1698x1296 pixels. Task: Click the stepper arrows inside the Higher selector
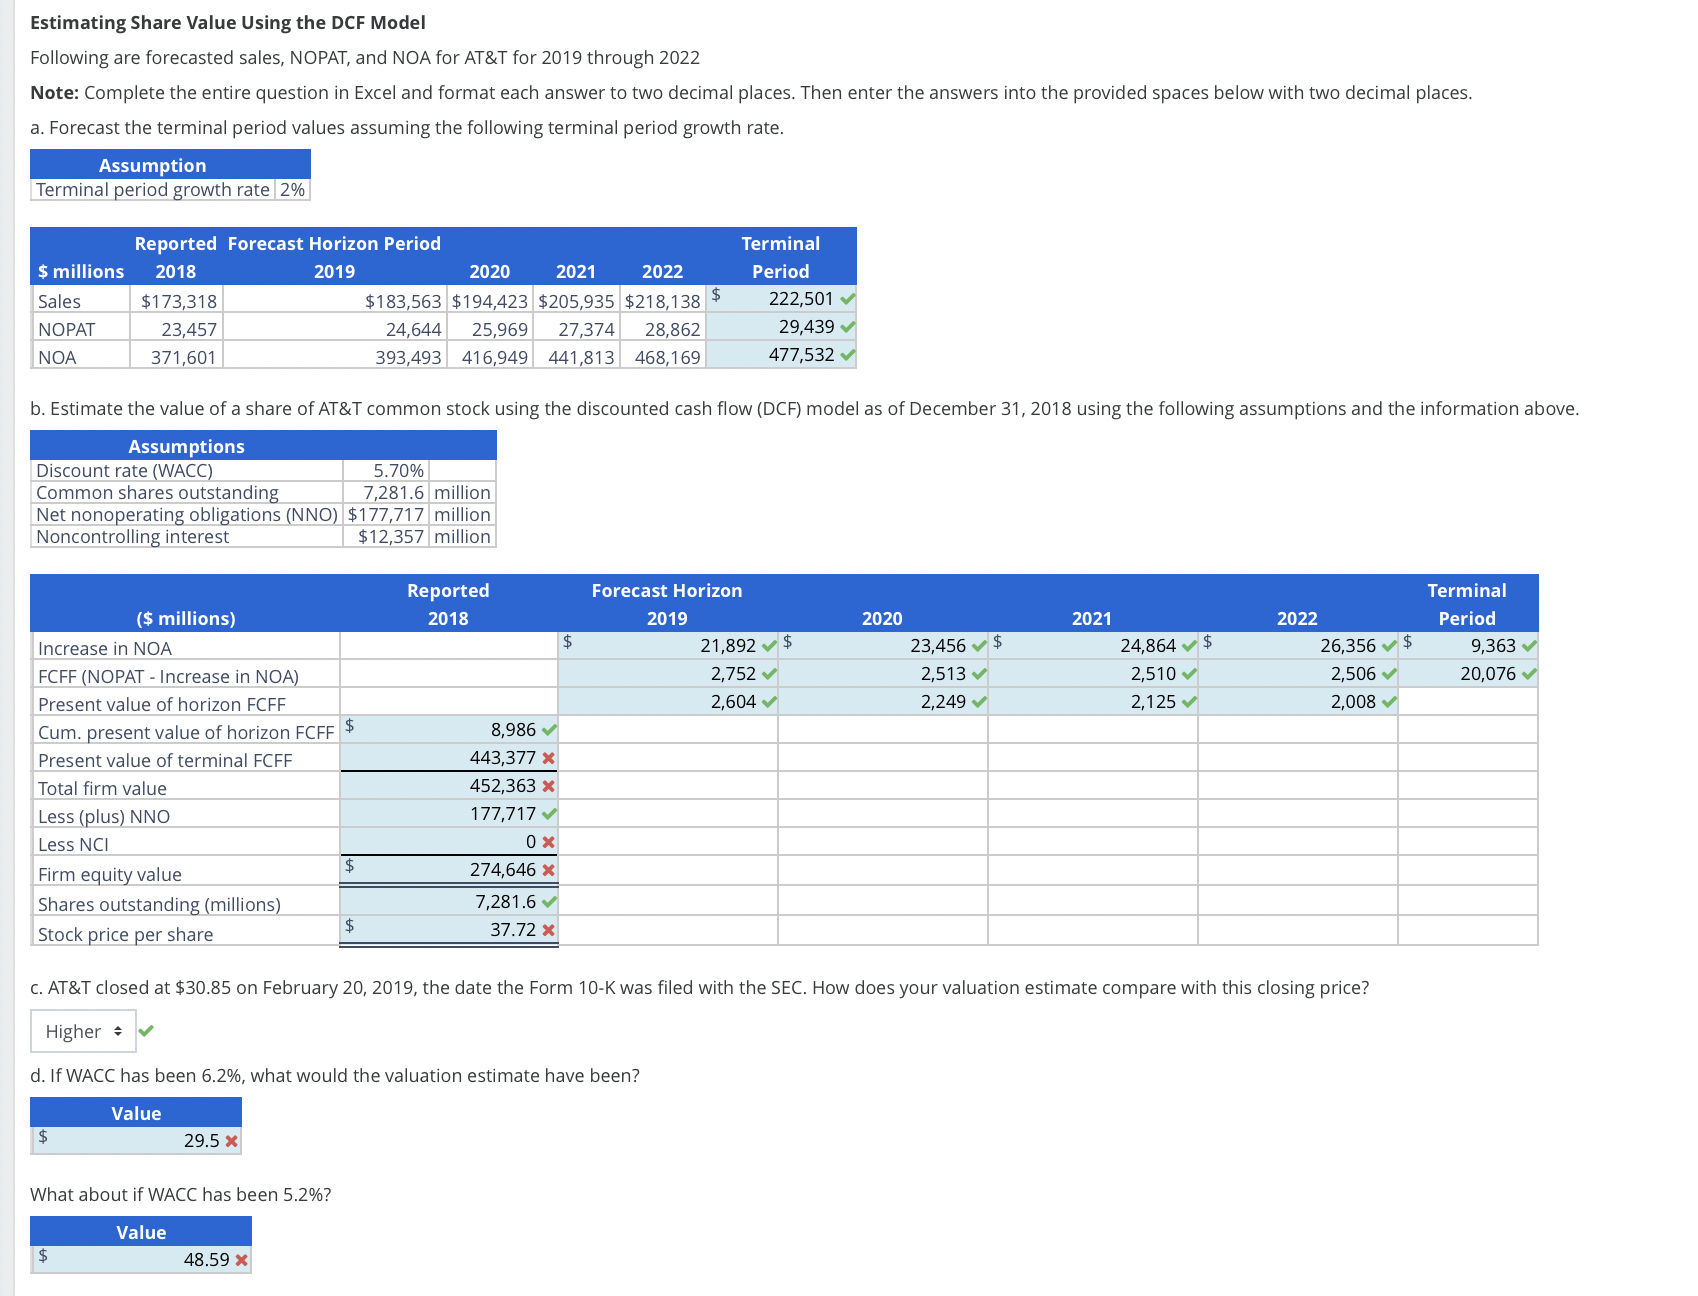click(x=117, y=1031)
